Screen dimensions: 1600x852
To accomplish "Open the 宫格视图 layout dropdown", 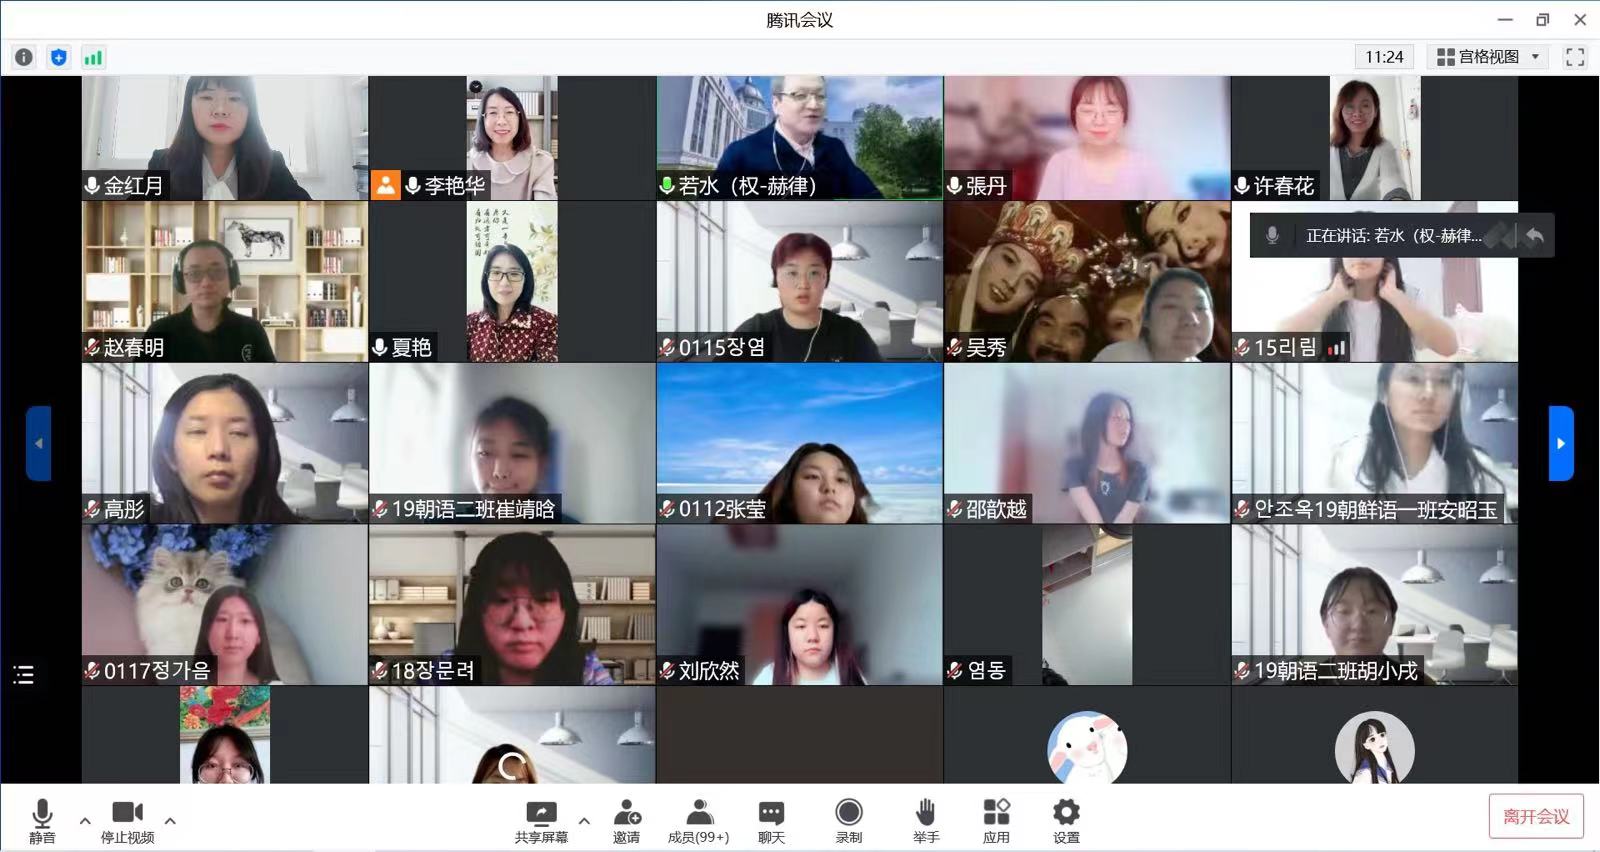I will click(x=1488, y=57).
